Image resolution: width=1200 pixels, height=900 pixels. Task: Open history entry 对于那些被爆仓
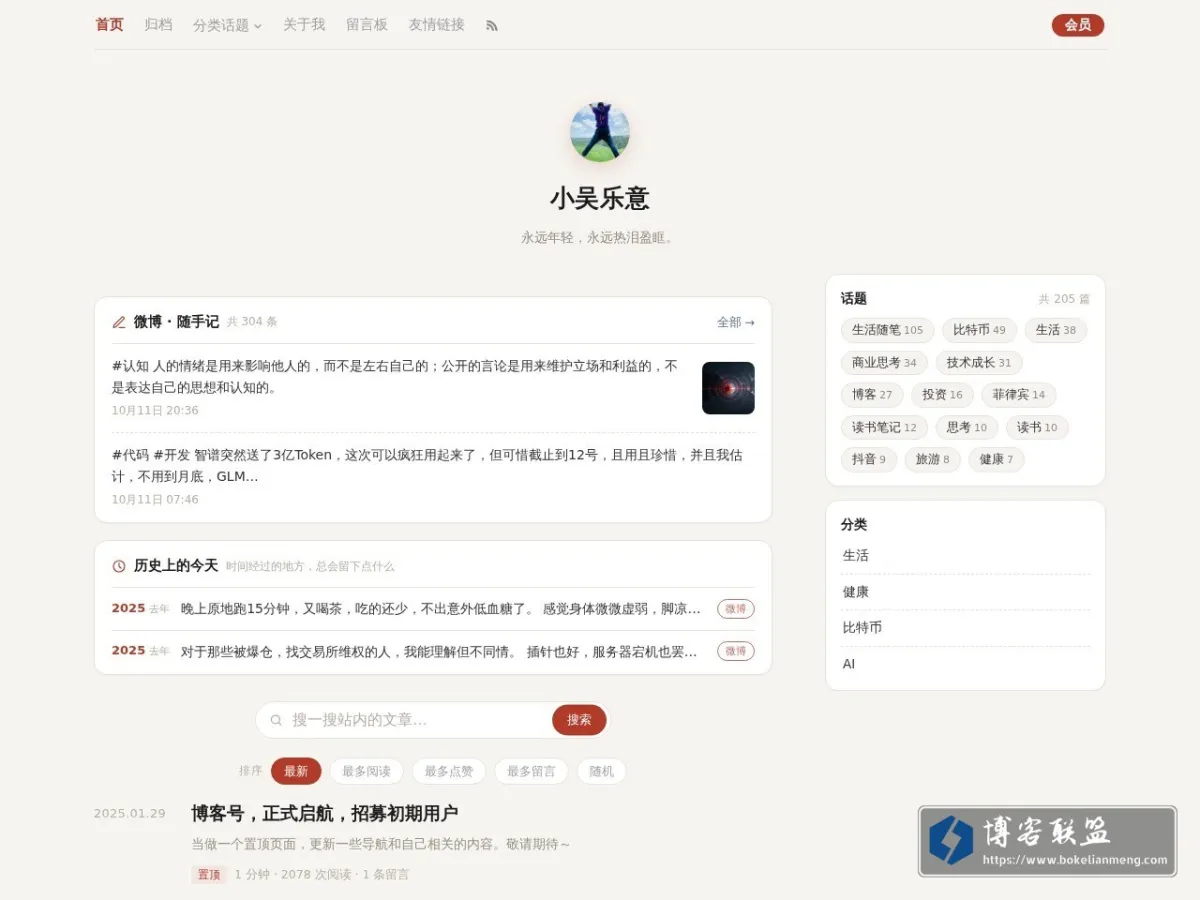click(440, 652)
